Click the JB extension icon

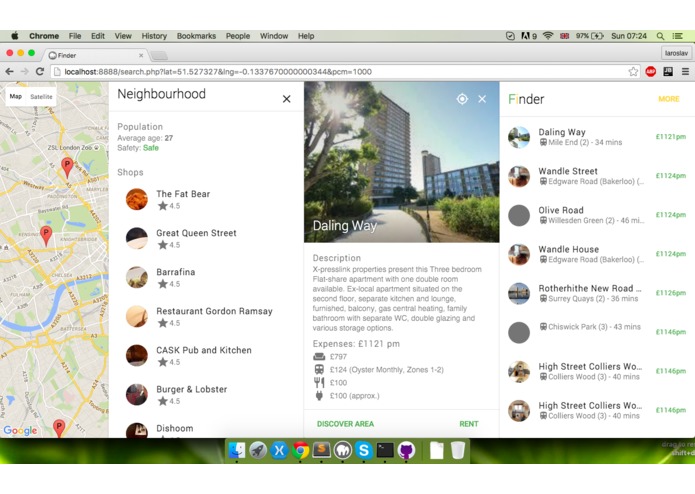pos(668,71)
